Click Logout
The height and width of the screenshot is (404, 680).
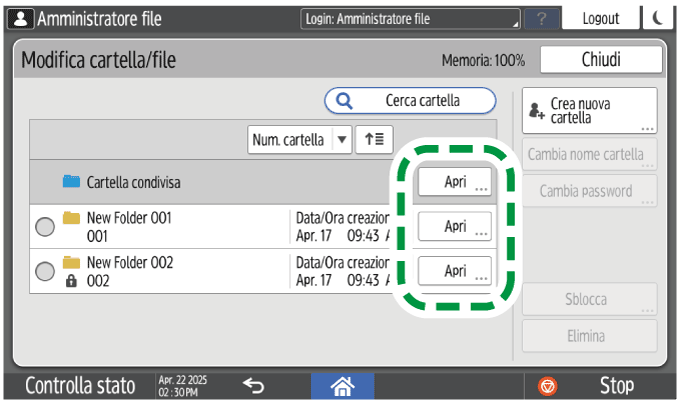(601, 19)
